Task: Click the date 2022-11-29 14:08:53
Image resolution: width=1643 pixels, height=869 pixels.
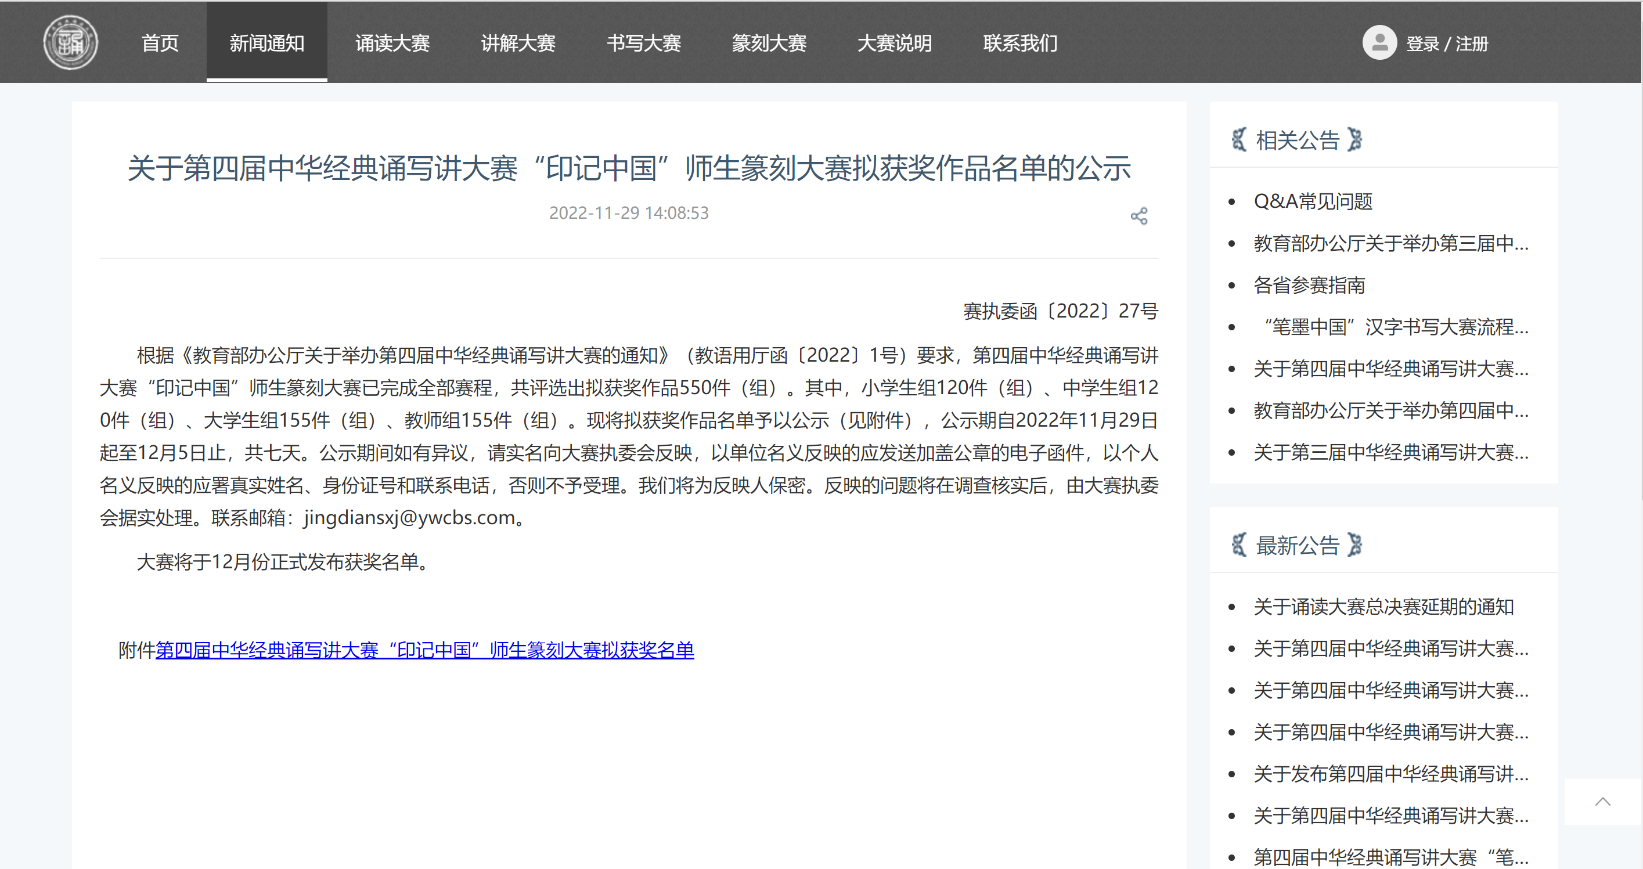Action: [629, 213]
